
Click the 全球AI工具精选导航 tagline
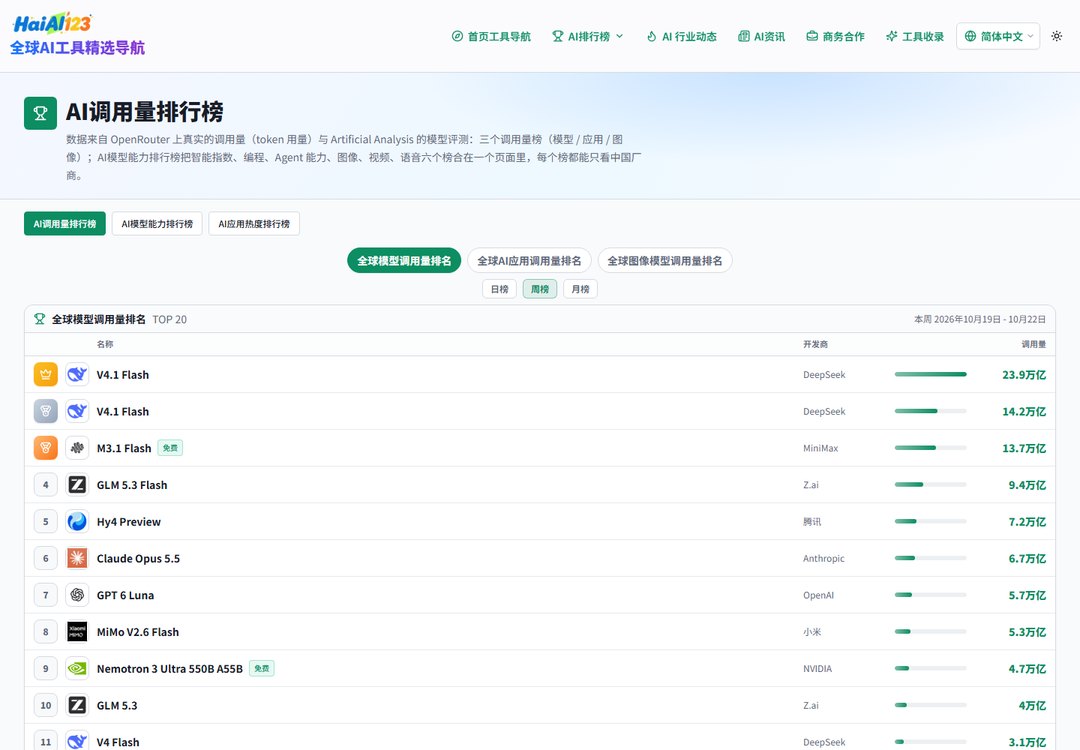pyautogui.click(x=78, y=48)
